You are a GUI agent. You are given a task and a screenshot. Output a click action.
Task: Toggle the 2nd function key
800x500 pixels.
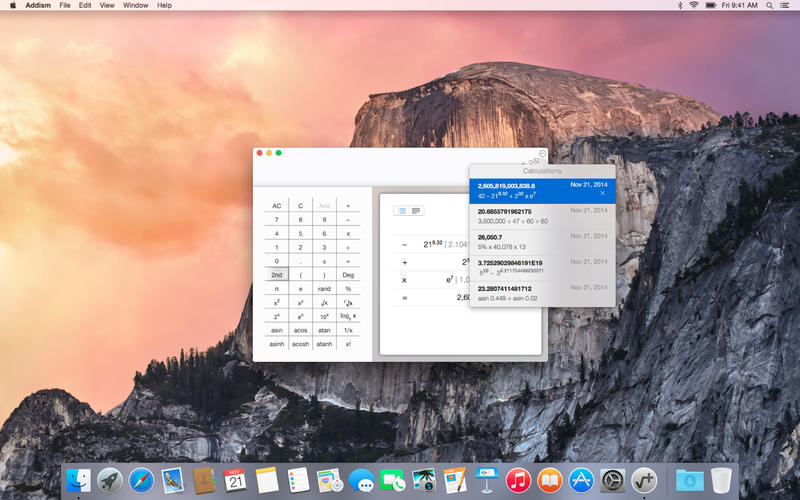point(277,274)
